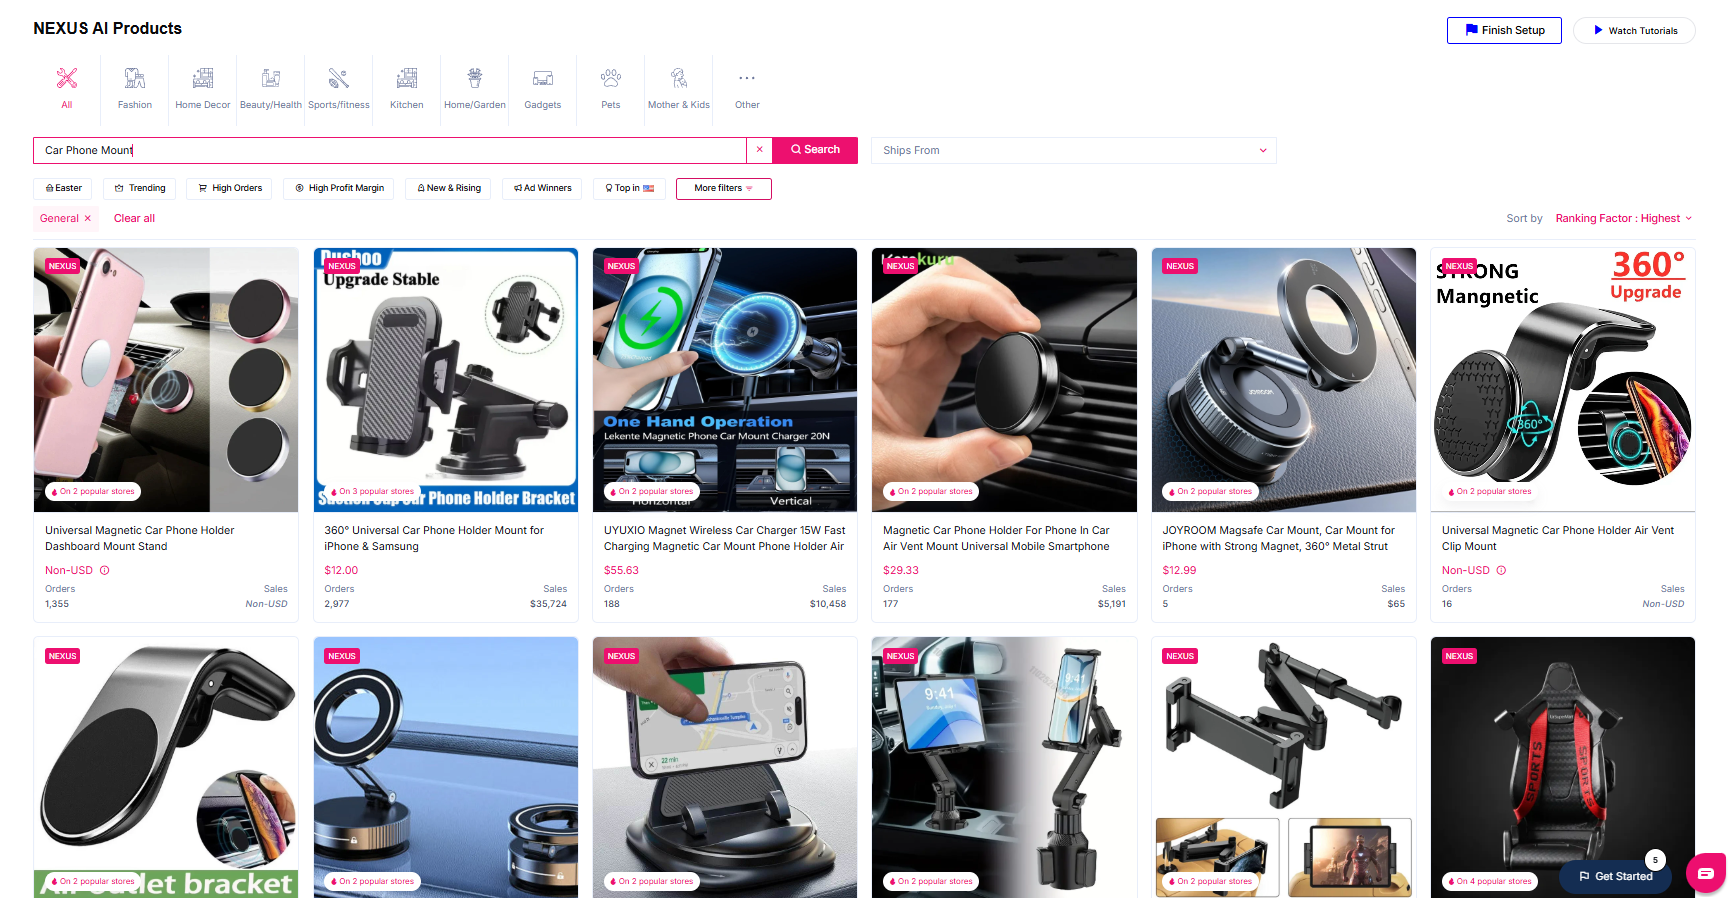Open the Ranking Factor sort dropdown
The width and height of the screenshot is (1733, 898).
tap(1623, 218)
